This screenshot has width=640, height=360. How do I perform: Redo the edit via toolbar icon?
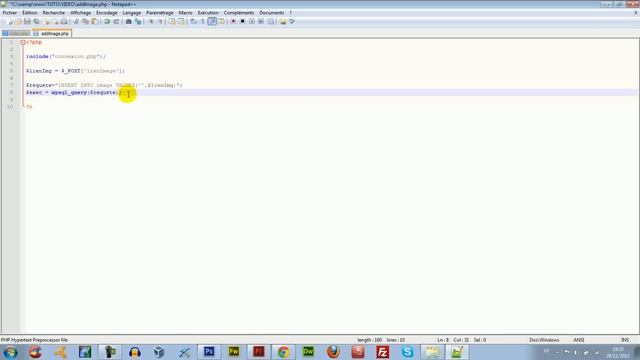(116, 21)
